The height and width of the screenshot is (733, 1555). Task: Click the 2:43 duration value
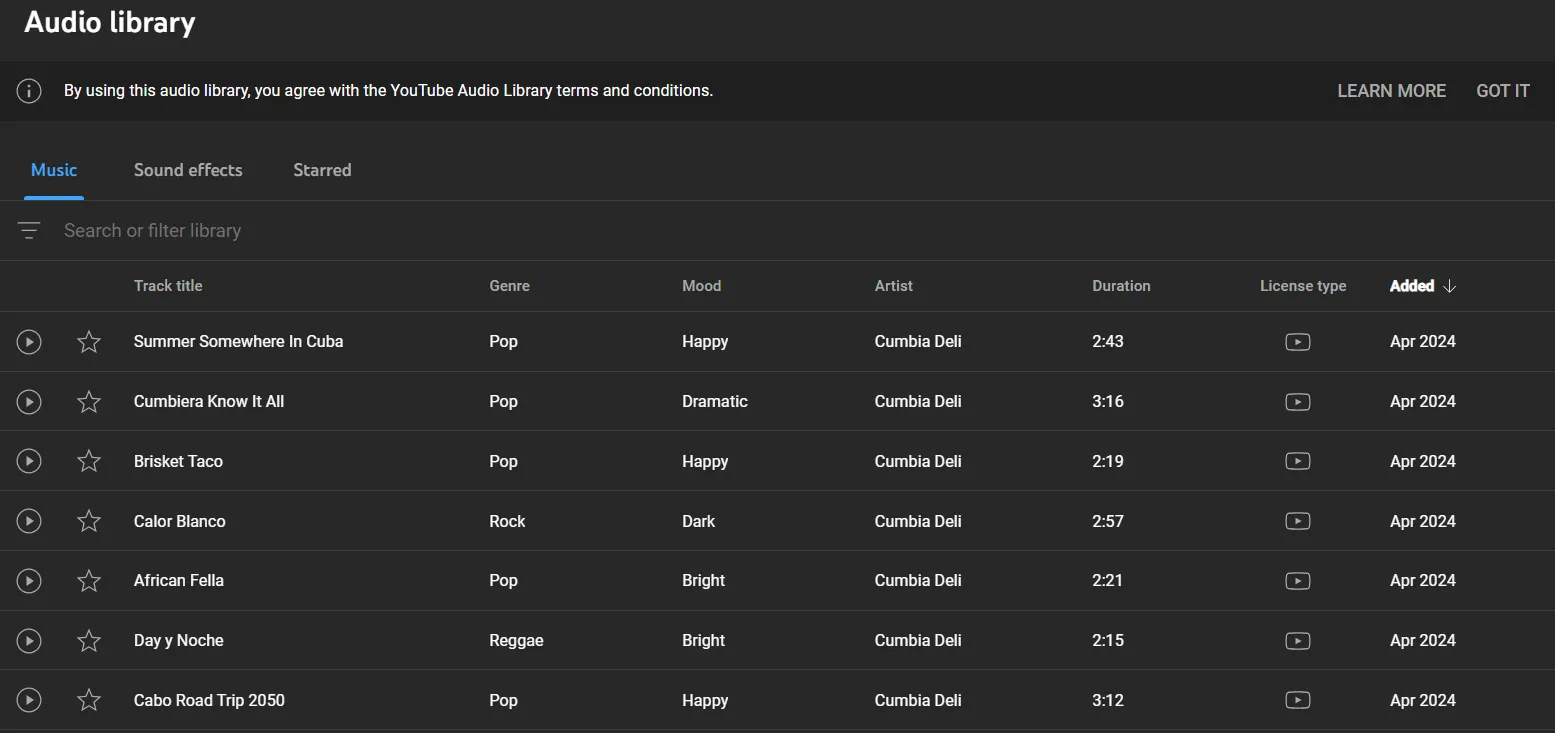point(1108,342)
